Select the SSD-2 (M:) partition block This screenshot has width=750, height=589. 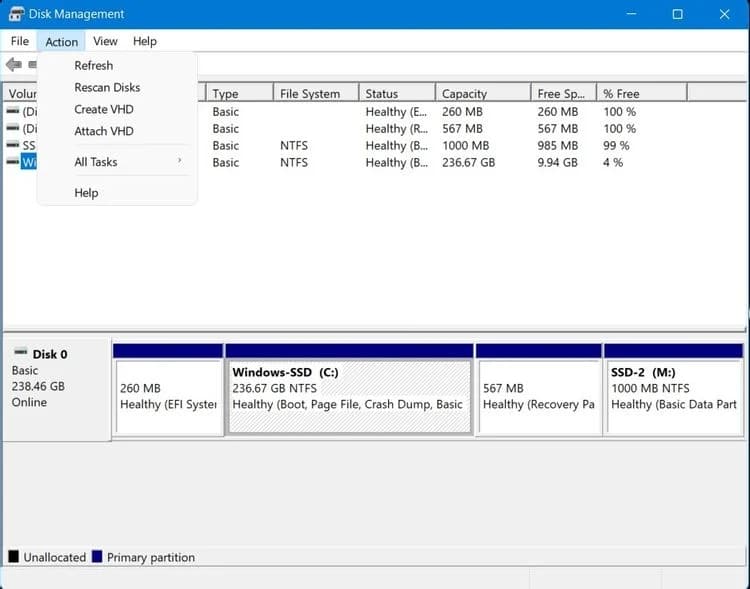click(673, 396)
